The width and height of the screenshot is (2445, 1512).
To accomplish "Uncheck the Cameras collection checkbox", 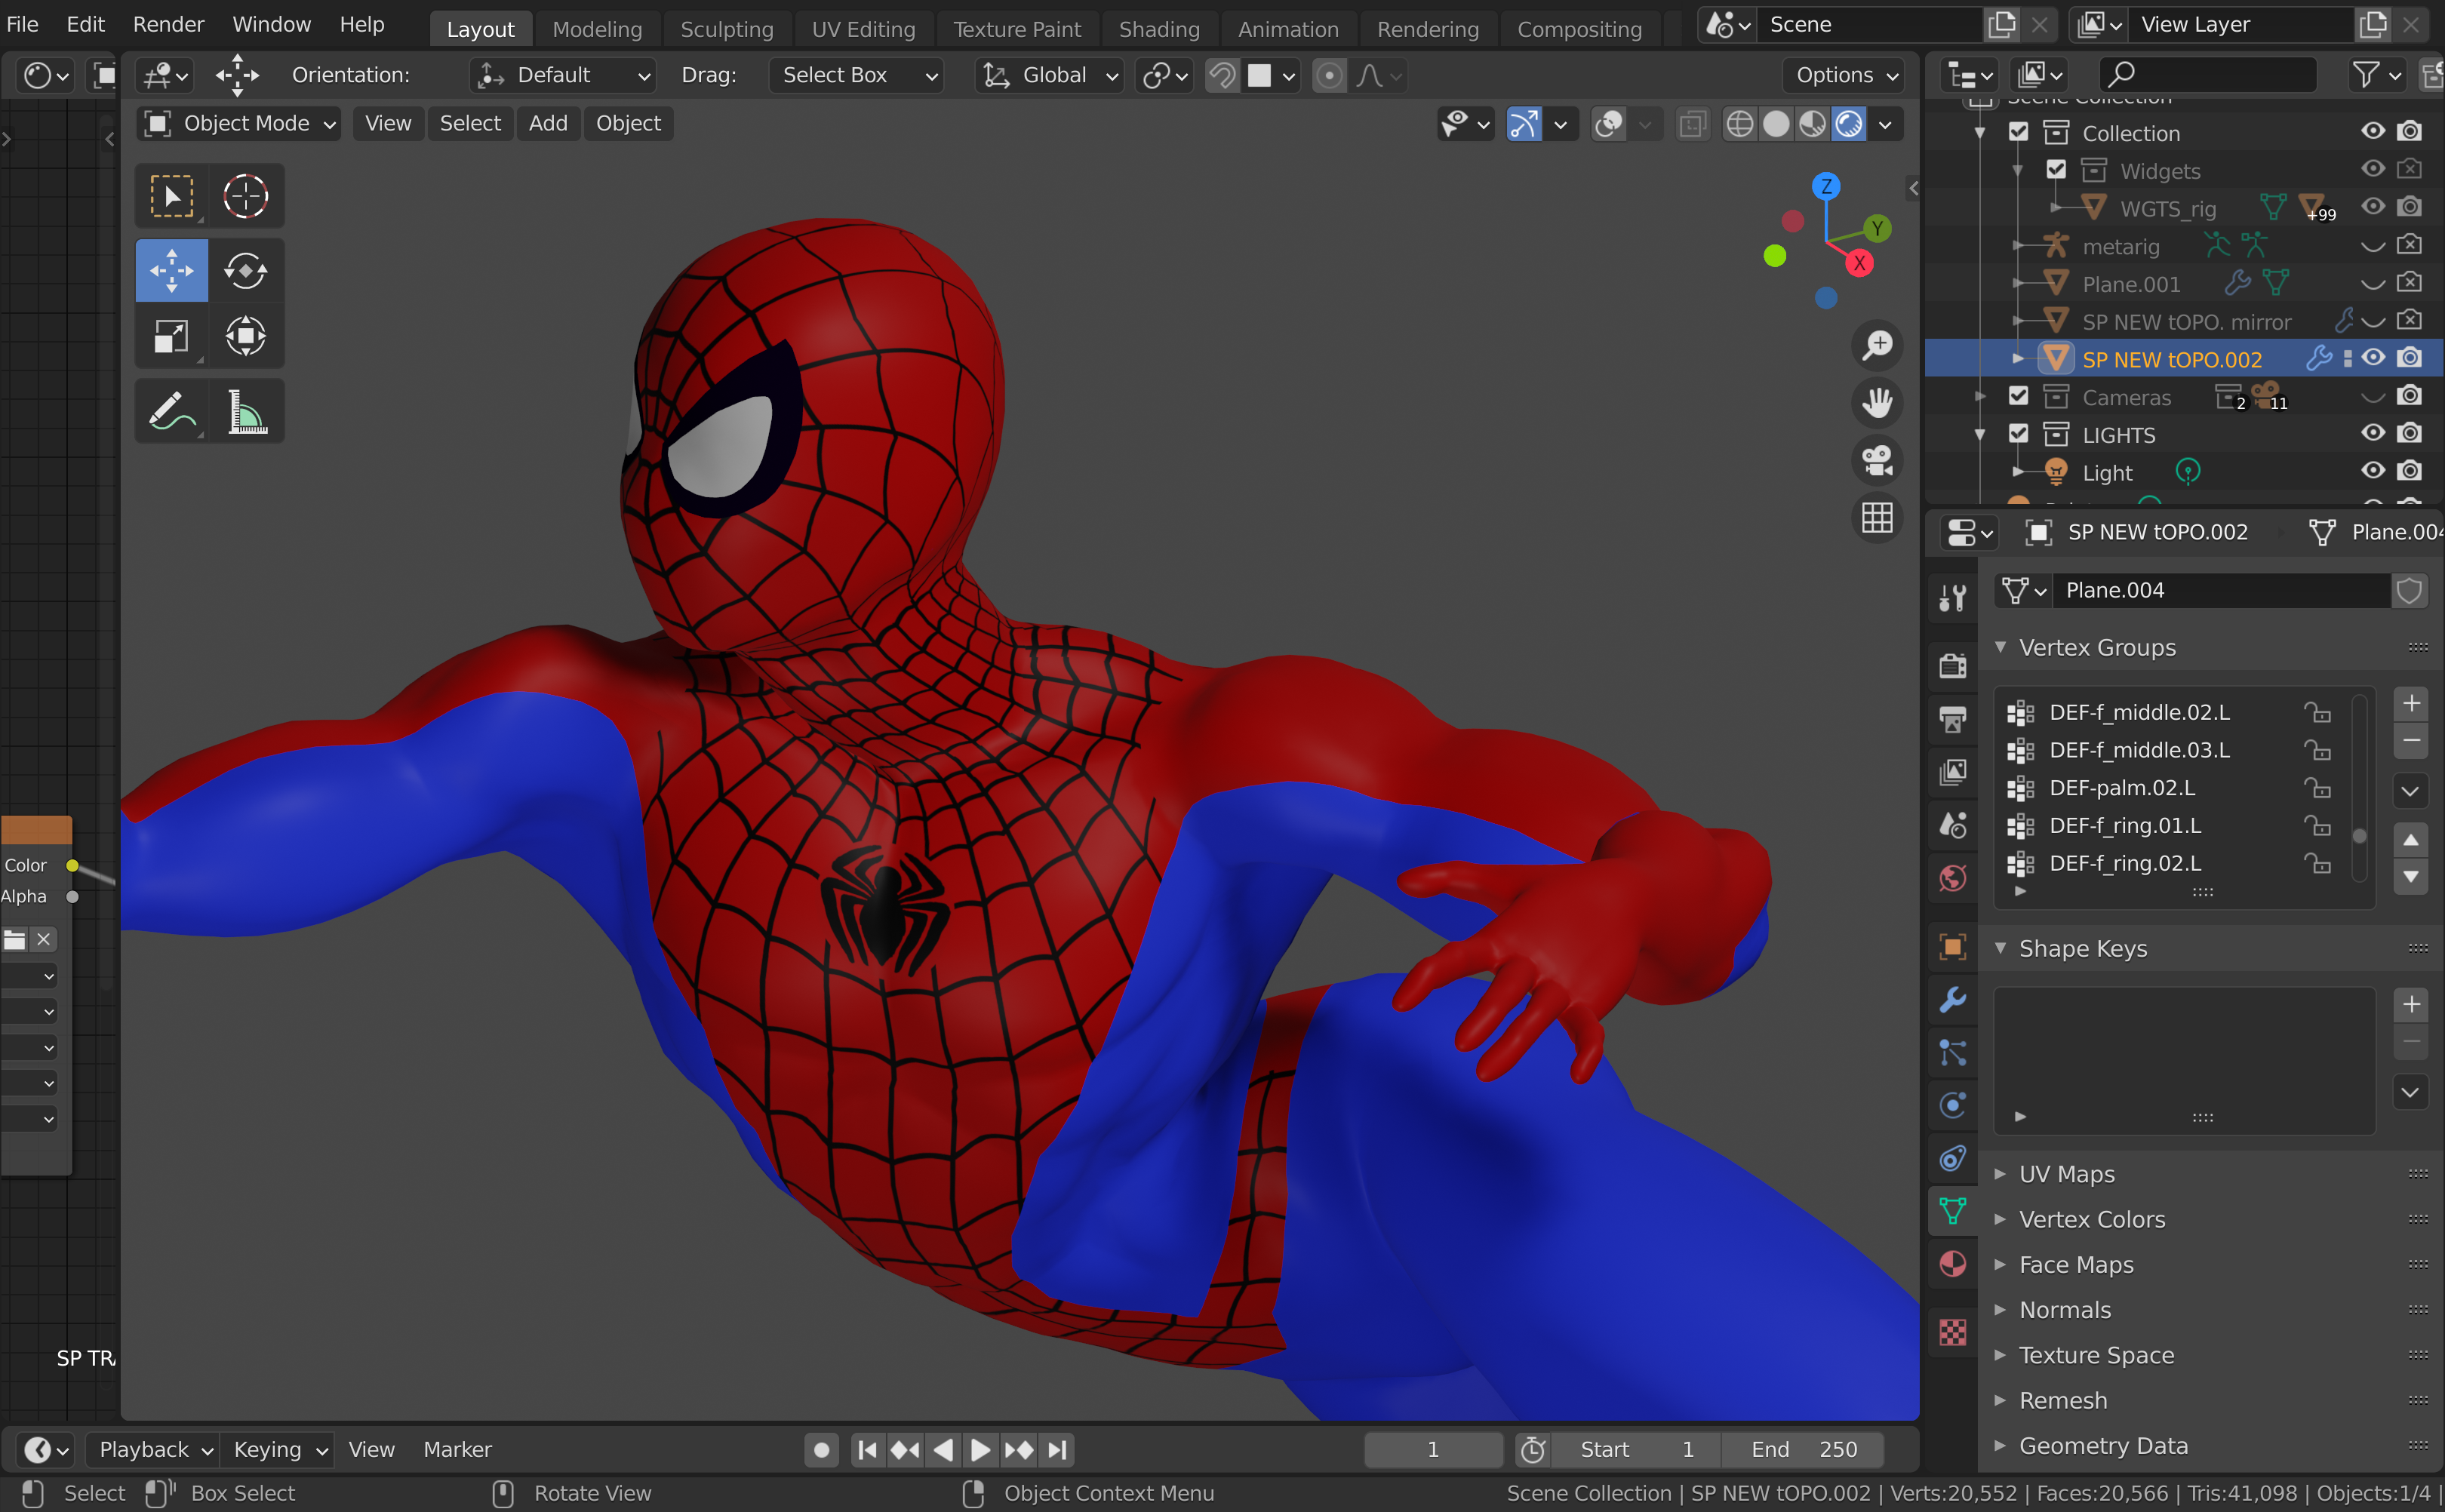I will (2018, 396).
